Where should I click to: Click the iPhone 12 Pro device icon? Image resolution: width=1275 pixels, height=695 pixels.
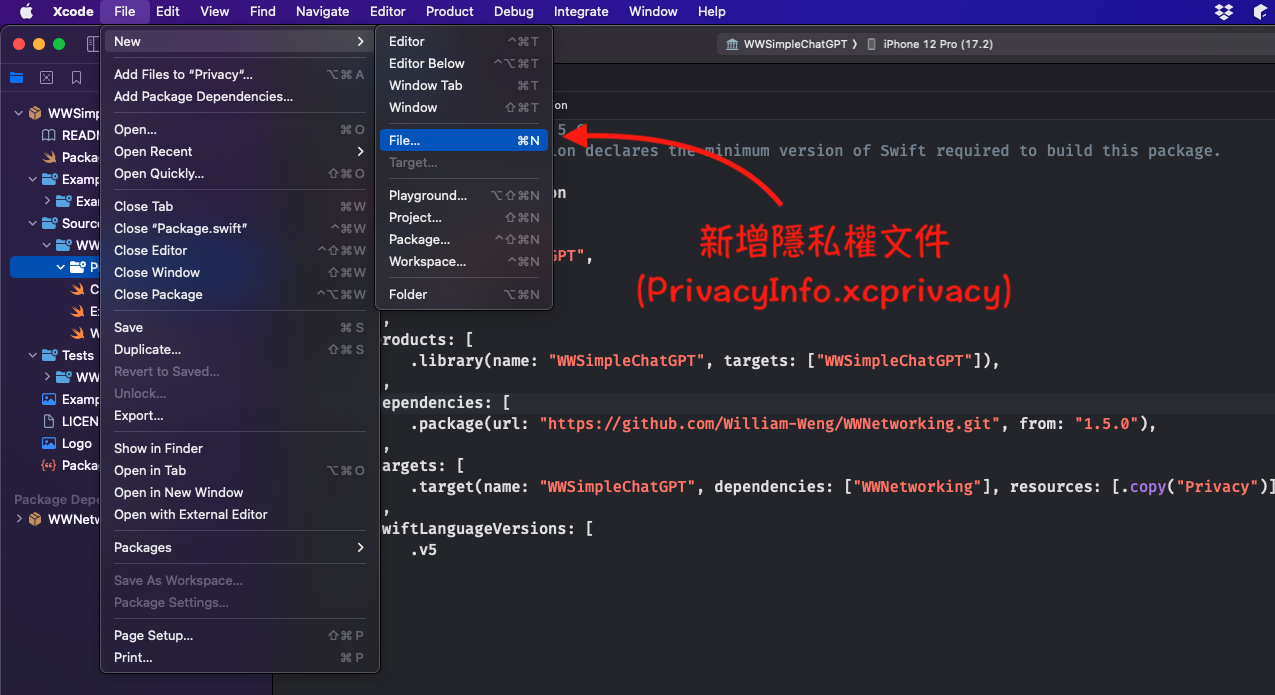click(x=872, y=44)
